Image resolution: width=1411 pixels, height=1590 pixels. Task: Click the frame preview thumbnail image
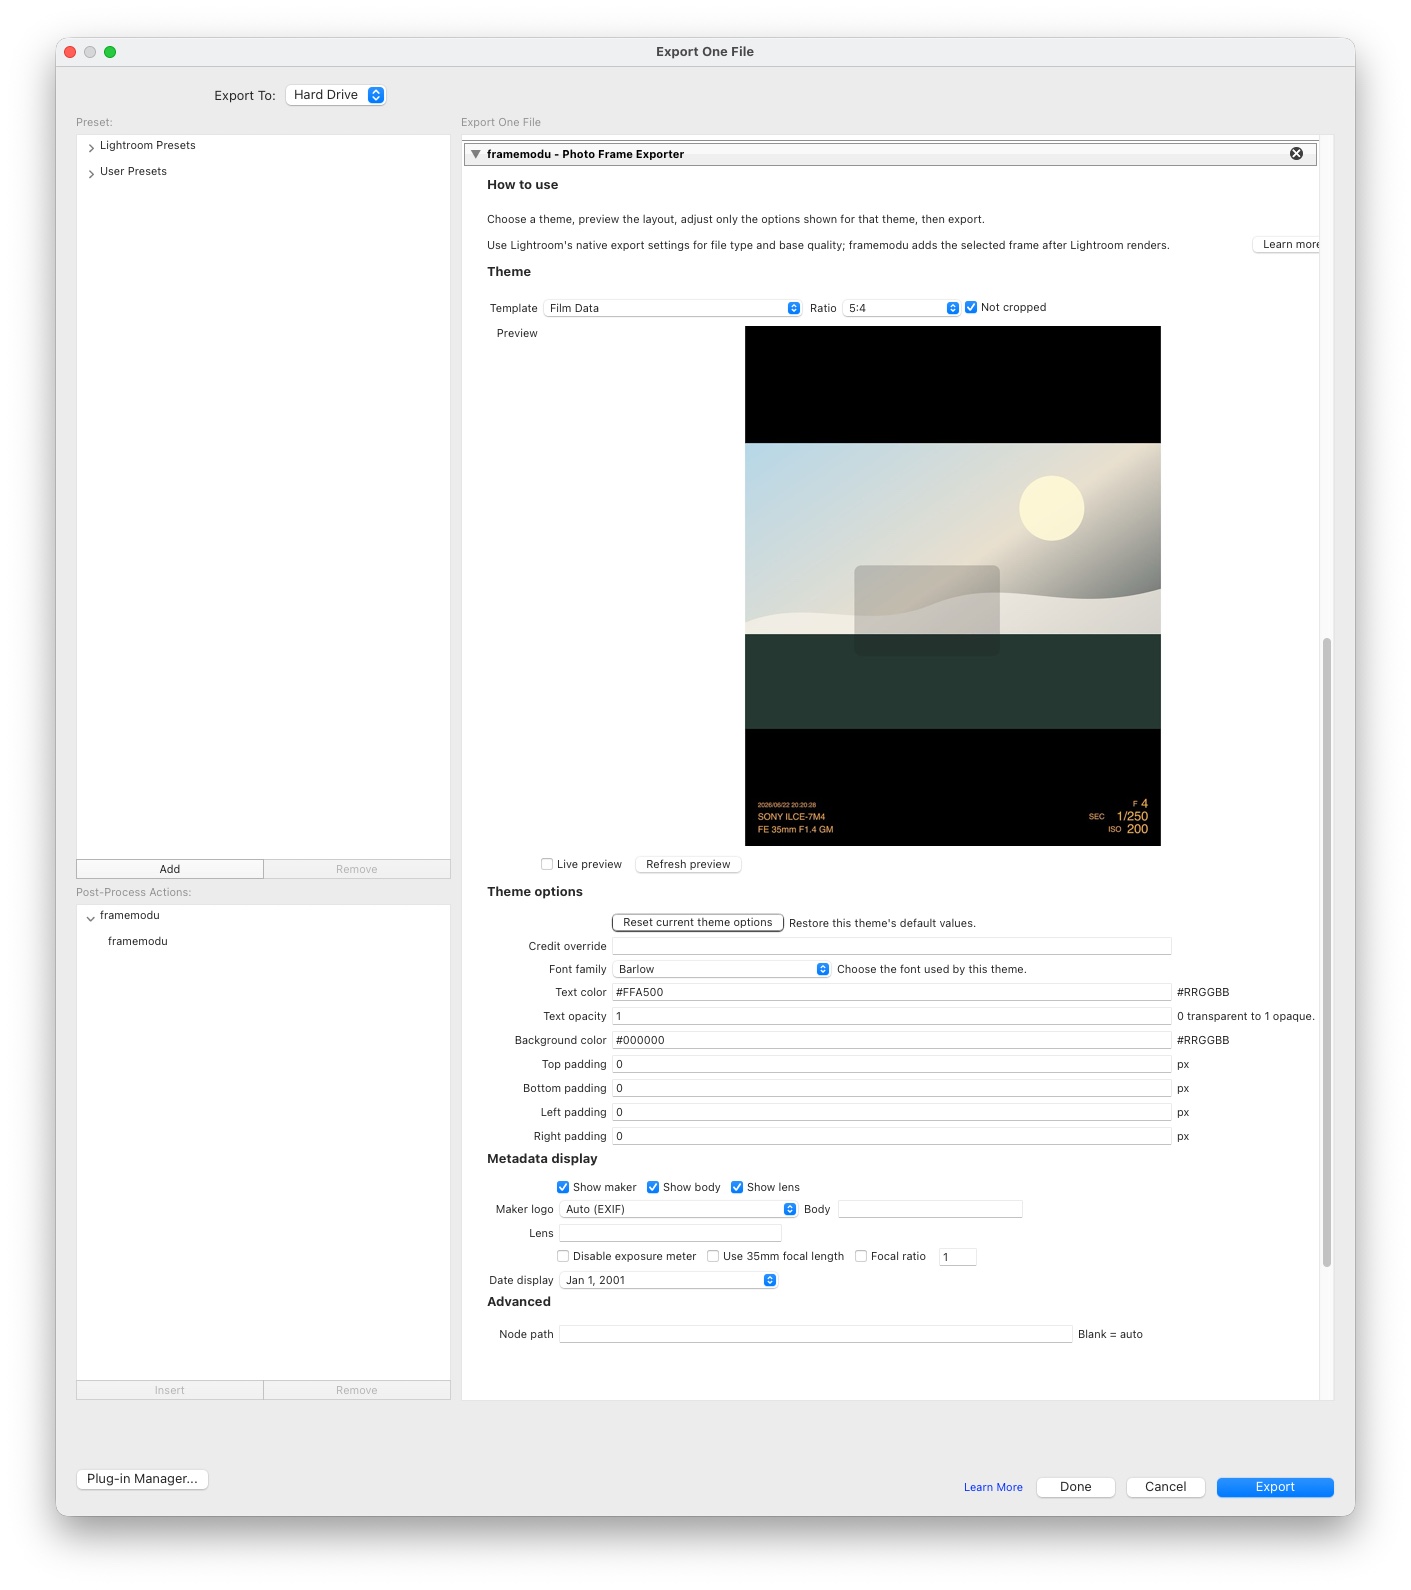[x=952, y=586]
